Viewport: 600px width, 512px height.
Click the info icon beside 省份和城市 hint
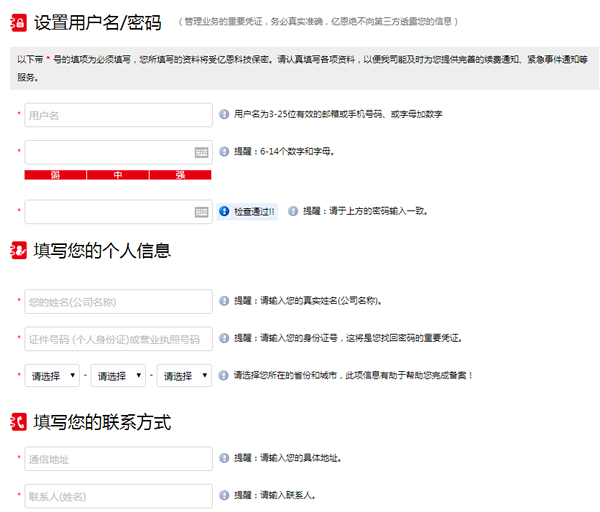pyautogui.click(x=224, y=375)
